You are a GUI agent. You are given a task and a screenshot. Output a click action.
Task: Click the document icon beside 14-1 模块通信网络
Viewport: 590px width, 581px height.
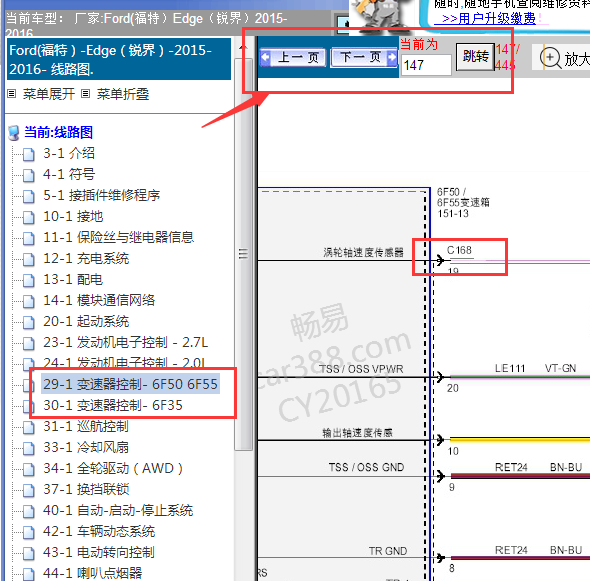pos(29,301)
